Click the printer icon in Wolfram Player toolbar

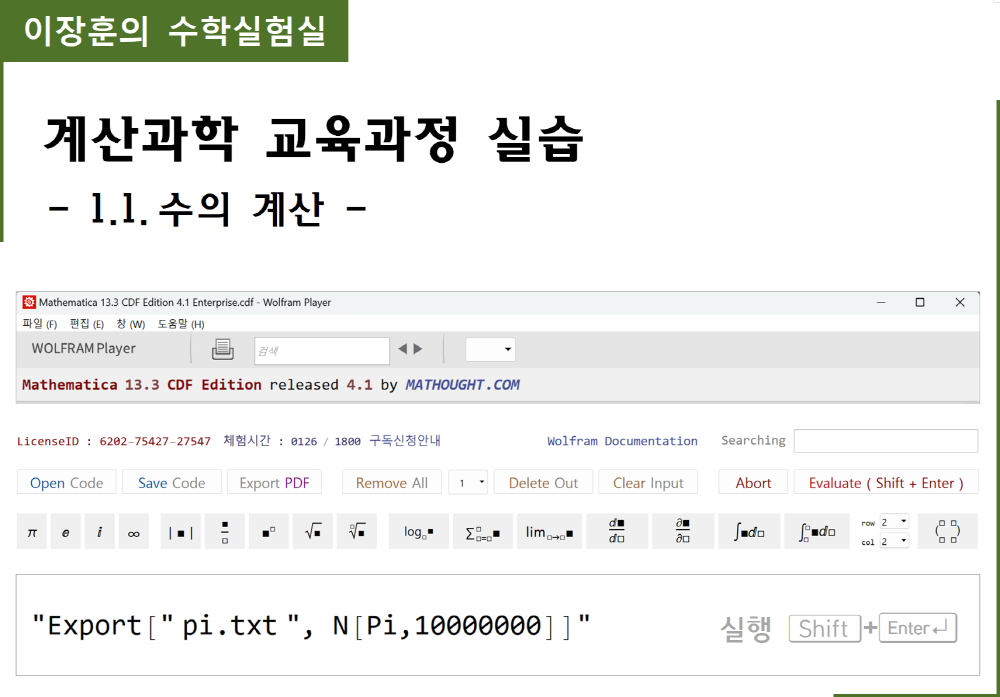(223, 349)
